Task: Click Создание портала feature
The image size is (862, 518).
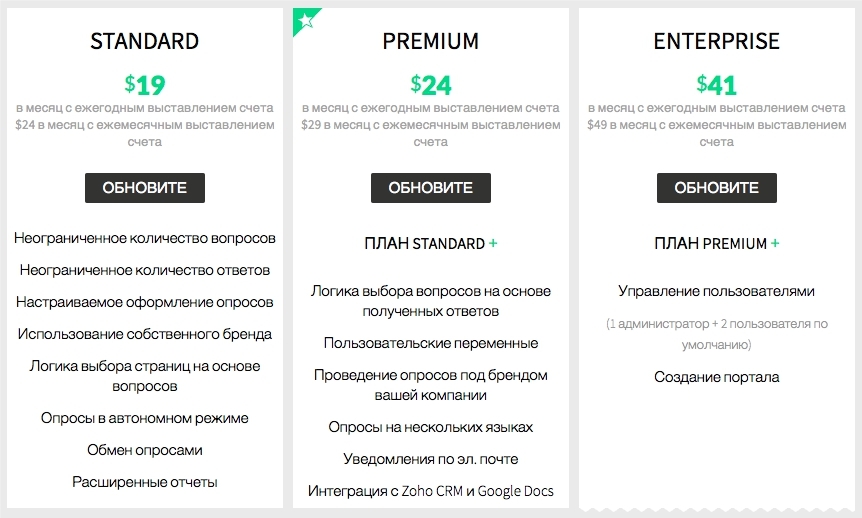Action: (x=716, y=377)
